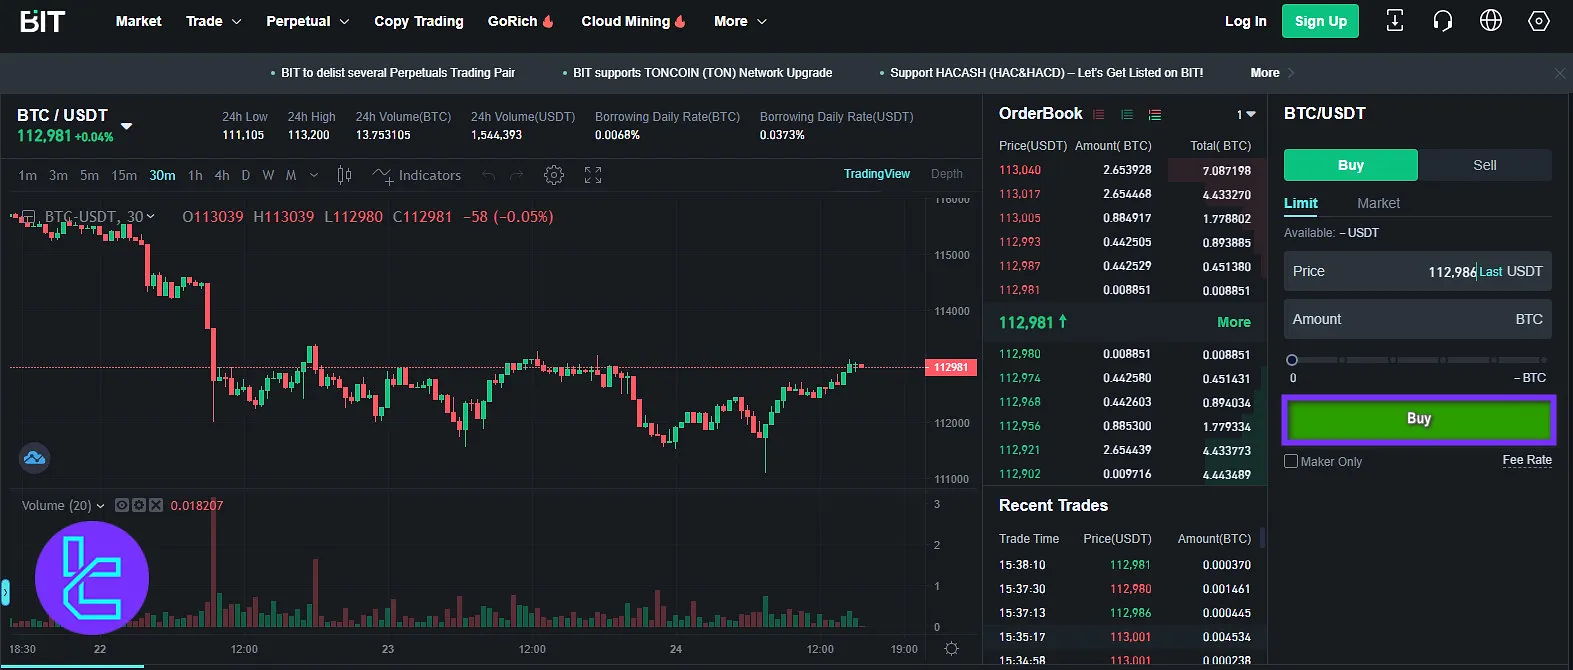
Task: Enter fullscreen chart mode
Action: (x=593, y=175)
